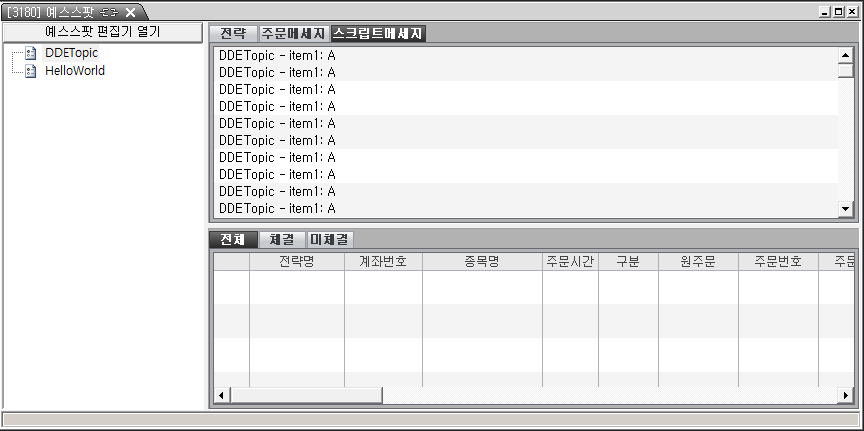
Task: Close the 예스스팟 window tab with X
Action: pyautogui.click(x=130, y=12)
